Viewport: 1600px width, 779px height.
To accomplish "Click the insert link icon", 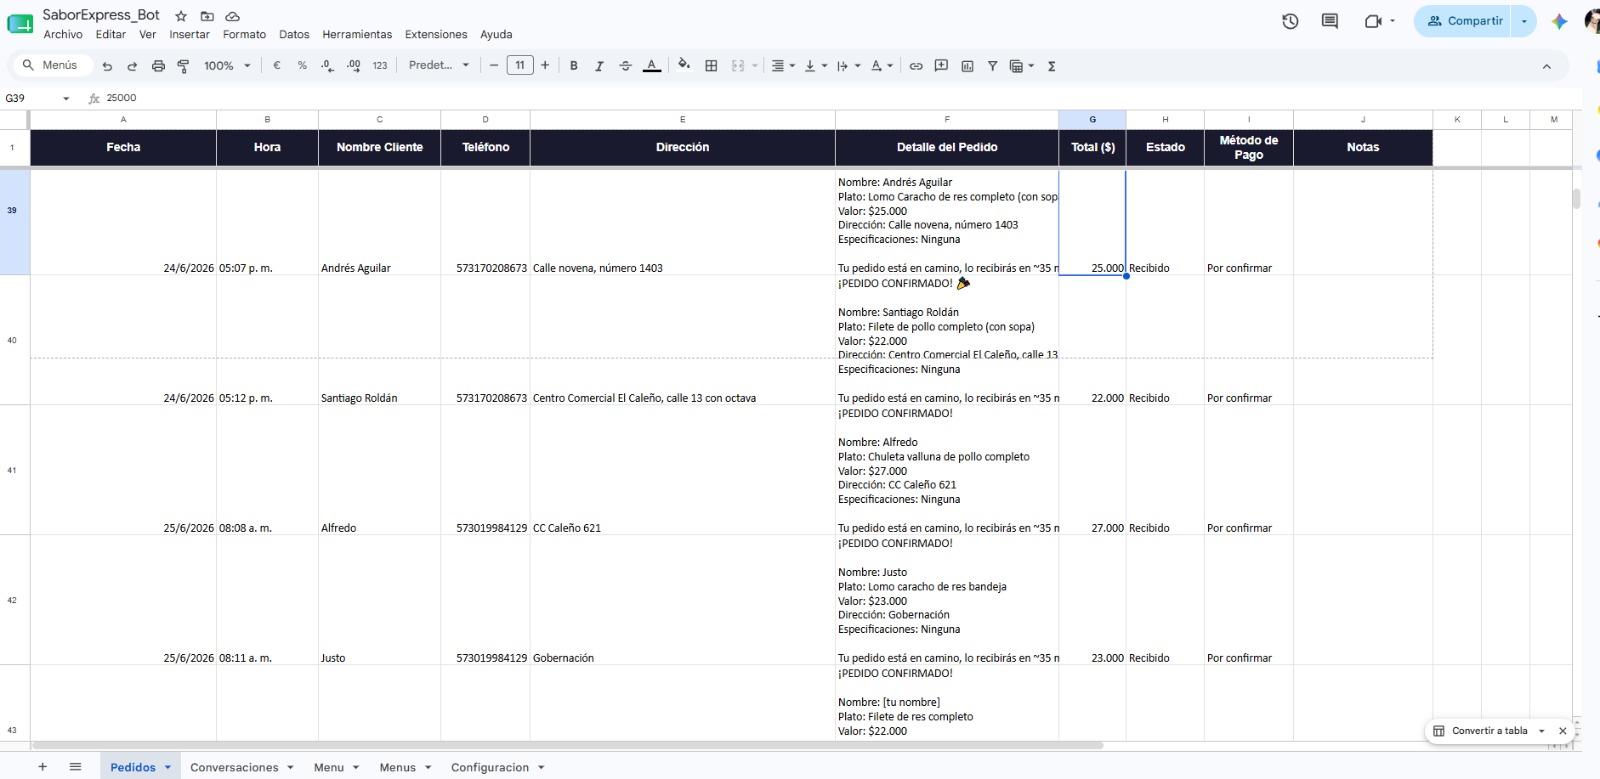I will click(916, 66).
